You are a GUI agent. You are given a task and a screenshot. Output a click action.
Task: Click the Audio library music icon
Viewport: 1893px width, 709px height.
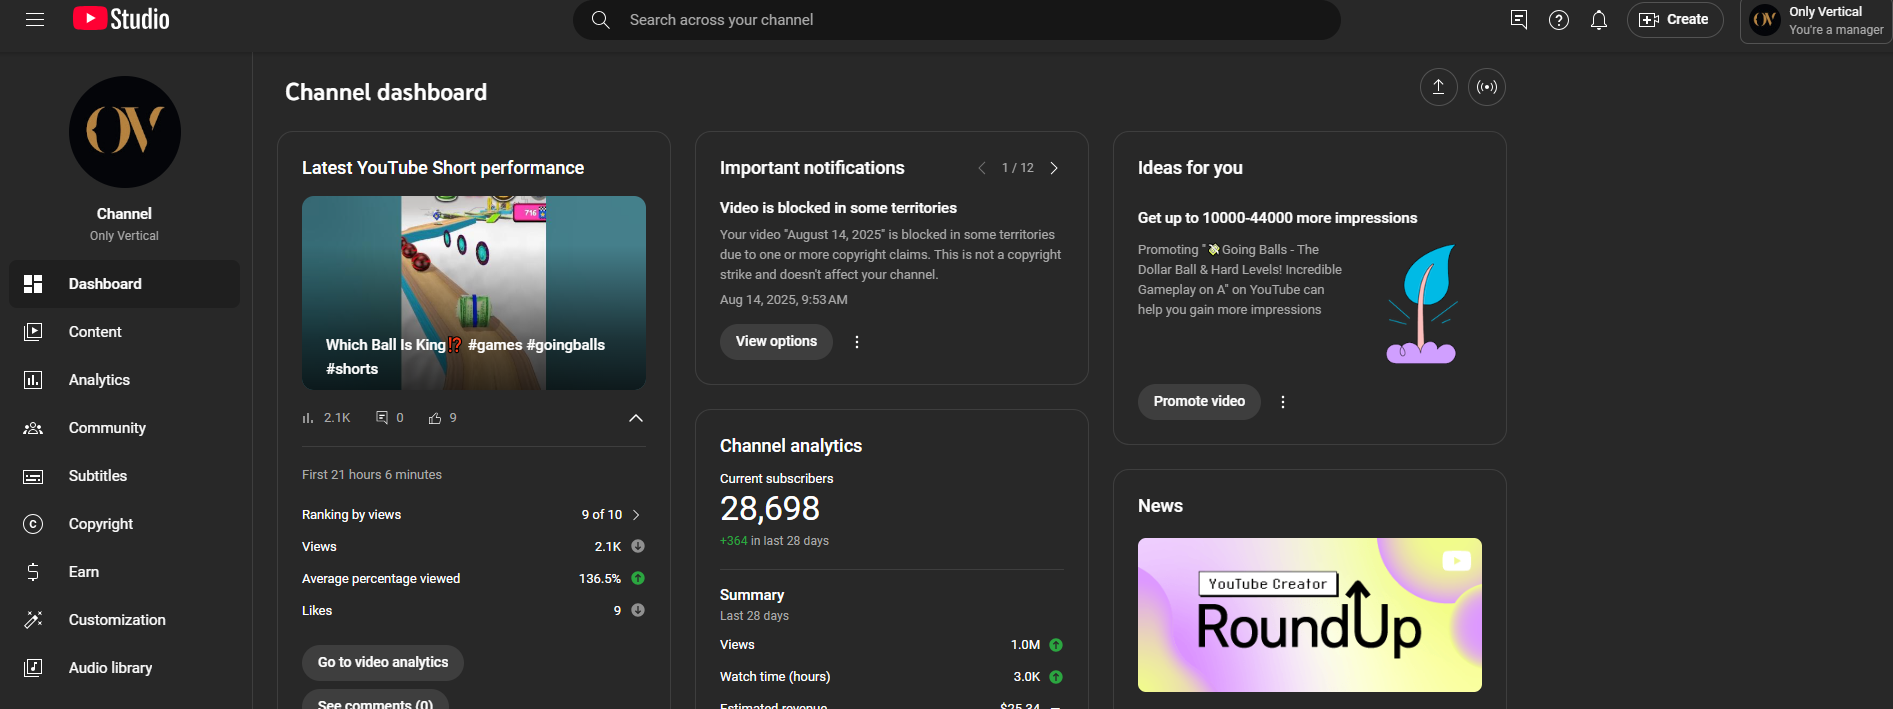pos(33,668)
